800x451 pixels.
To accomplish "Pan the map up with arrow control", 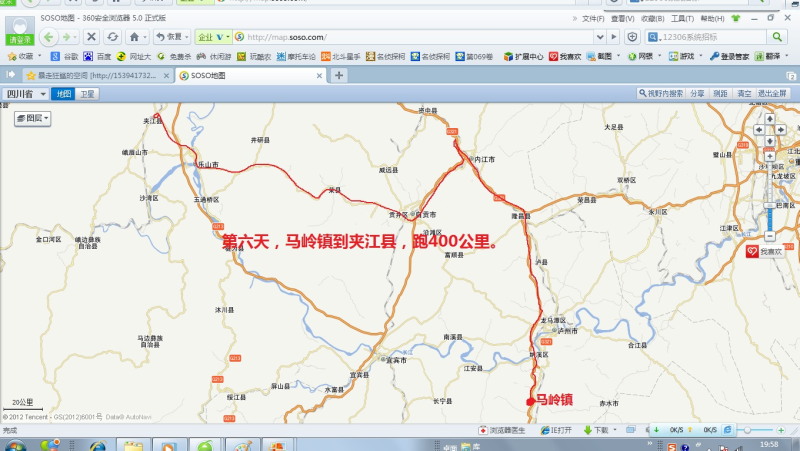I will click(770, 116).
